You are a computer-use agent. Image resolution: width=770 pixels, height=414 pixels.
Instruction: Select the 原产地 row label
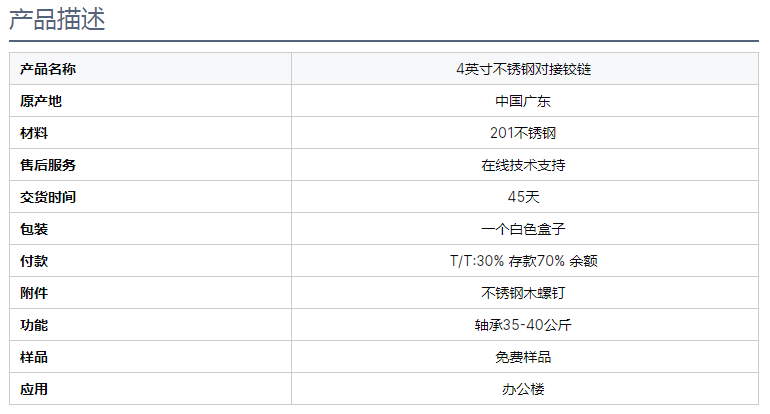[x=41, y=101]
